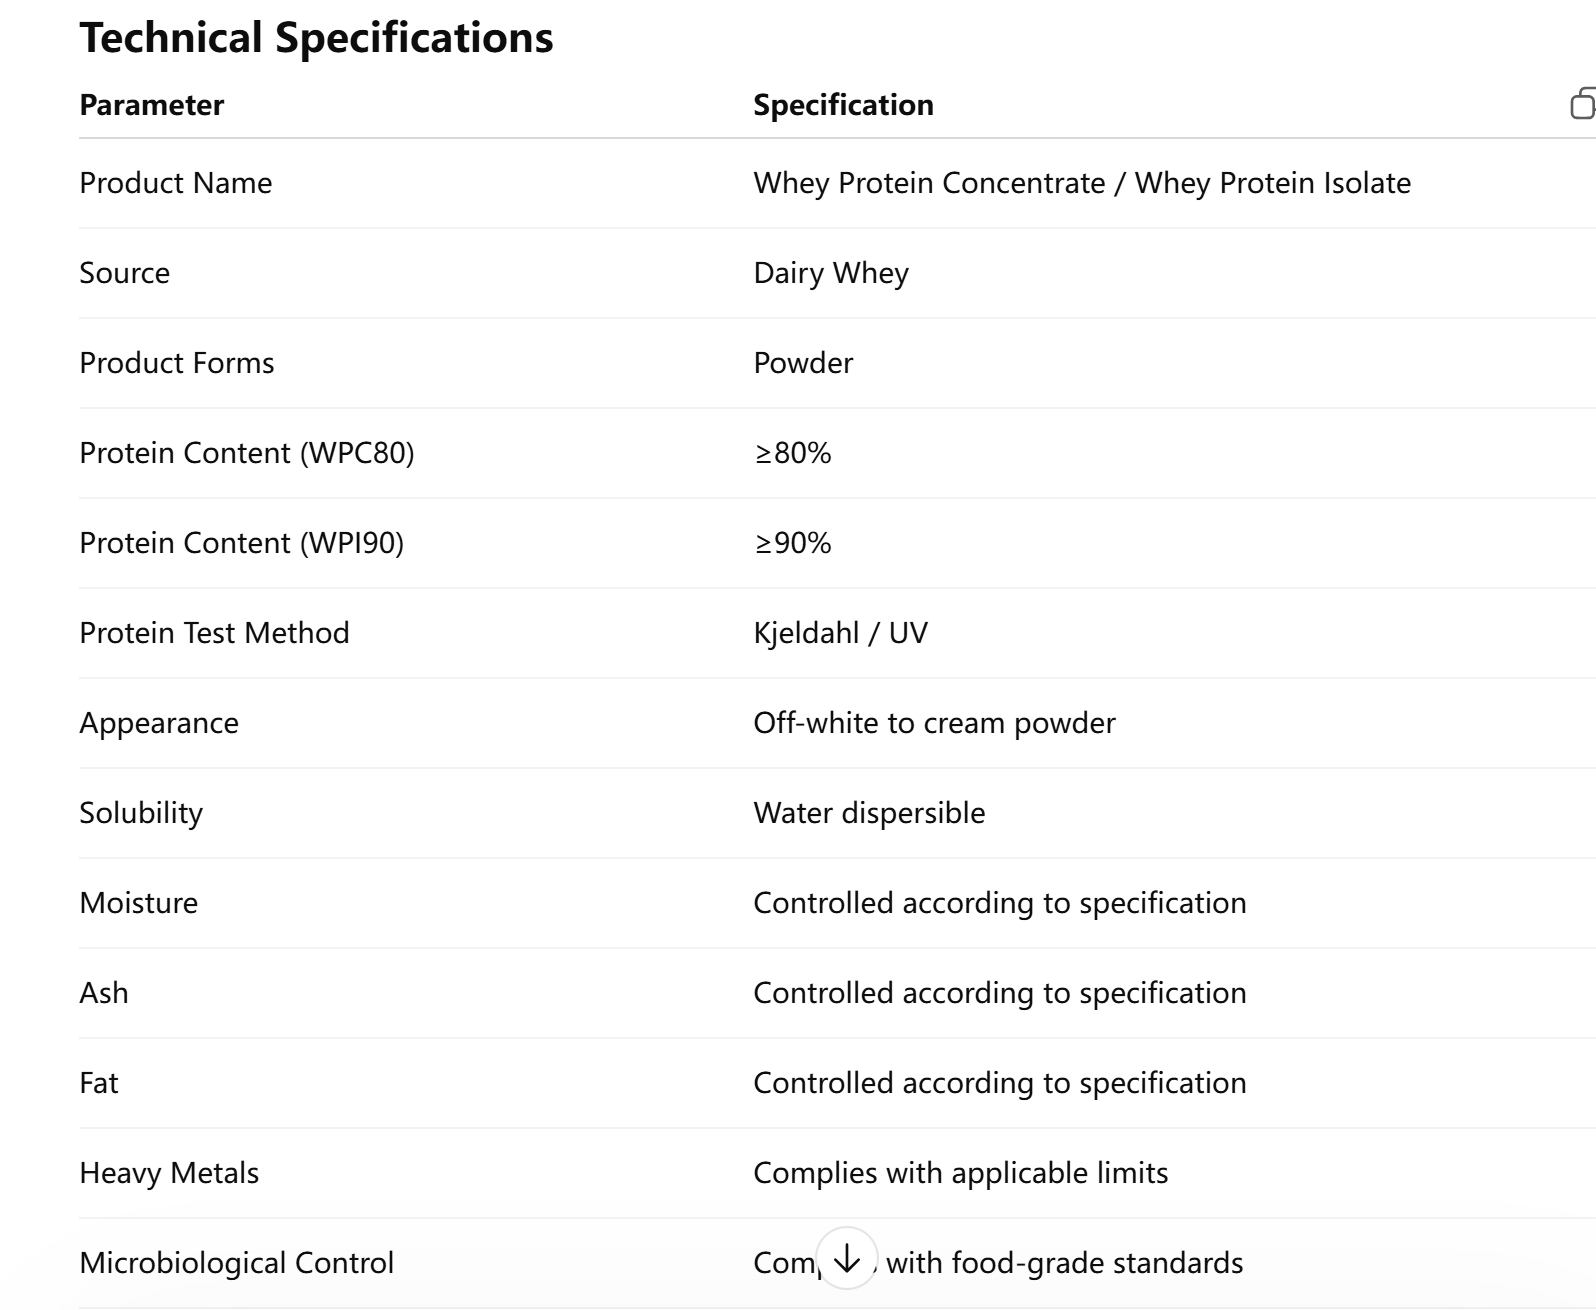Click the Parameter column header
Image resolution: width=1596 pixels, height=1310 pixels.
pos(152,105)
